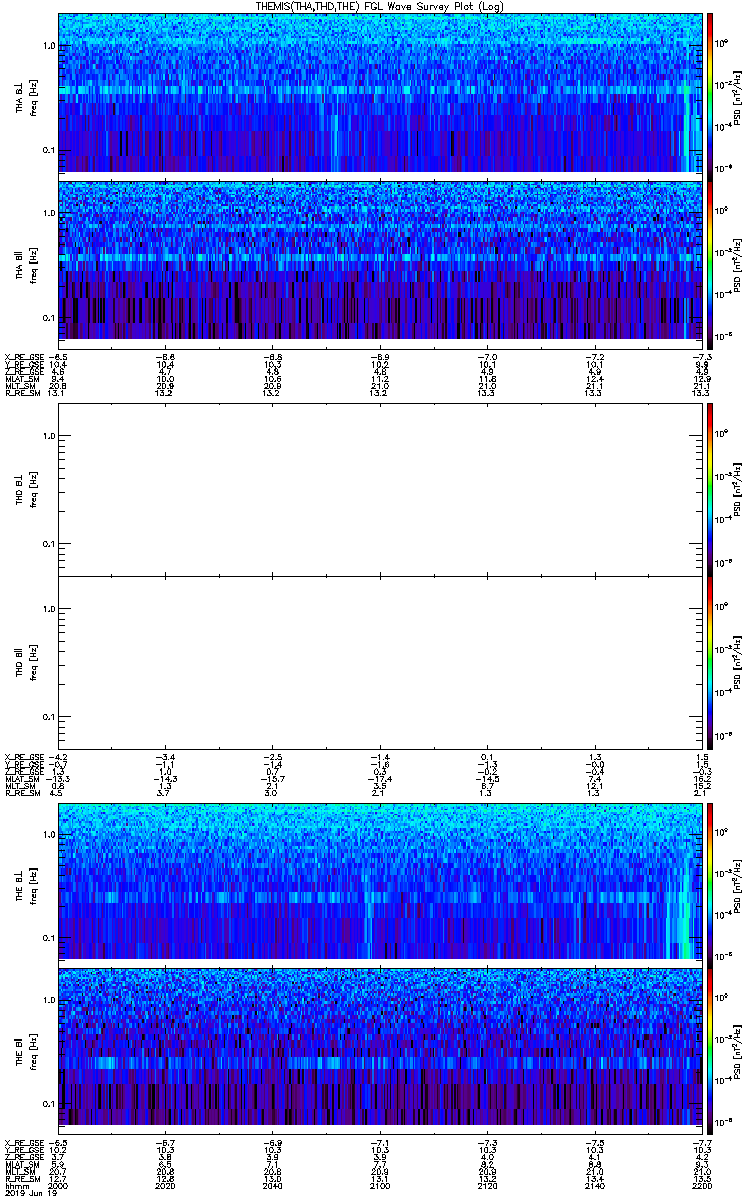The height and width of the screenshot is (1200, 750).
Task: Click the empty THD B∥ panel
Action: click(380, 662)
